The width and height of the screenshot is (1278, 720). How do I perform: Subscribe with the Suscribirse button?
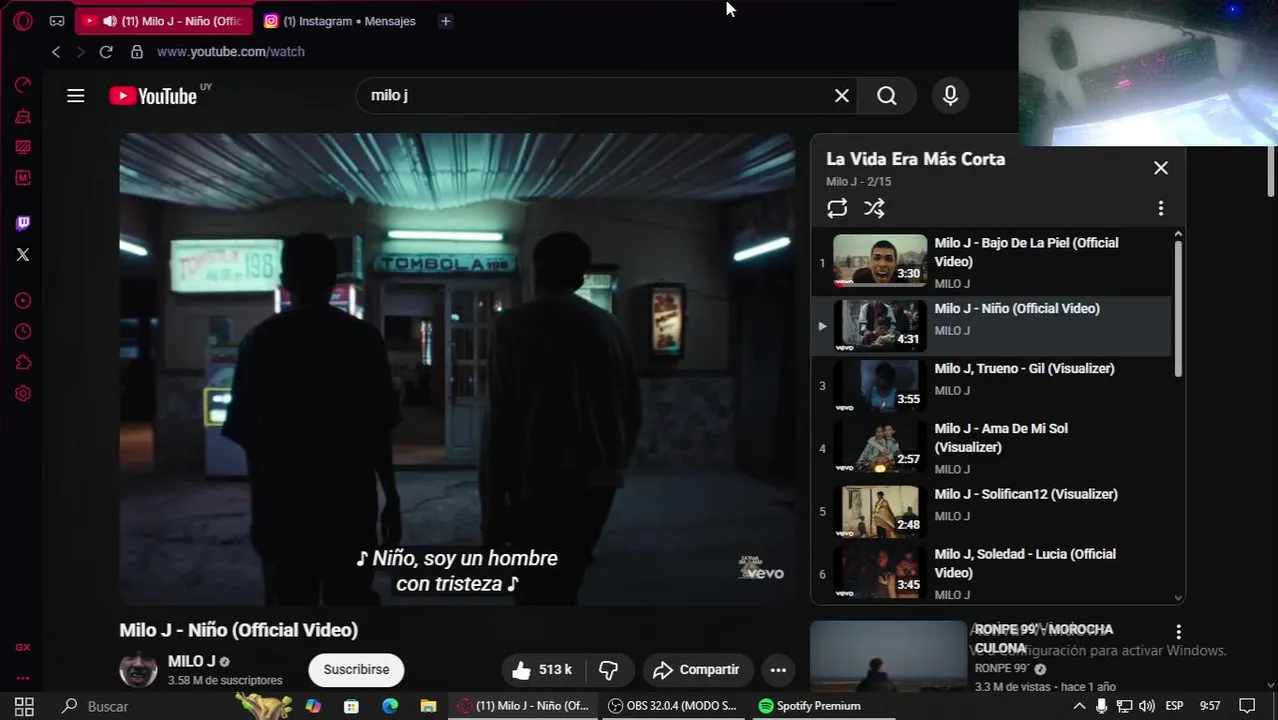click(x=356, y=670)
